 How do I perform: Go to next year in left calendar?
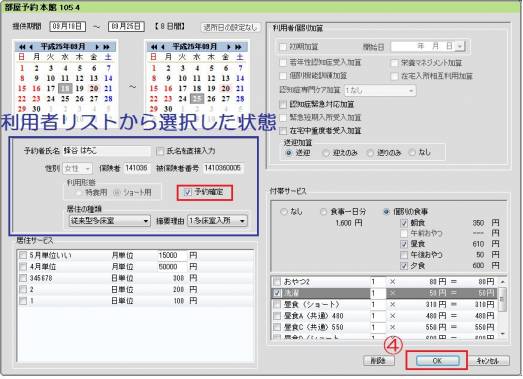tap(106, 47)
